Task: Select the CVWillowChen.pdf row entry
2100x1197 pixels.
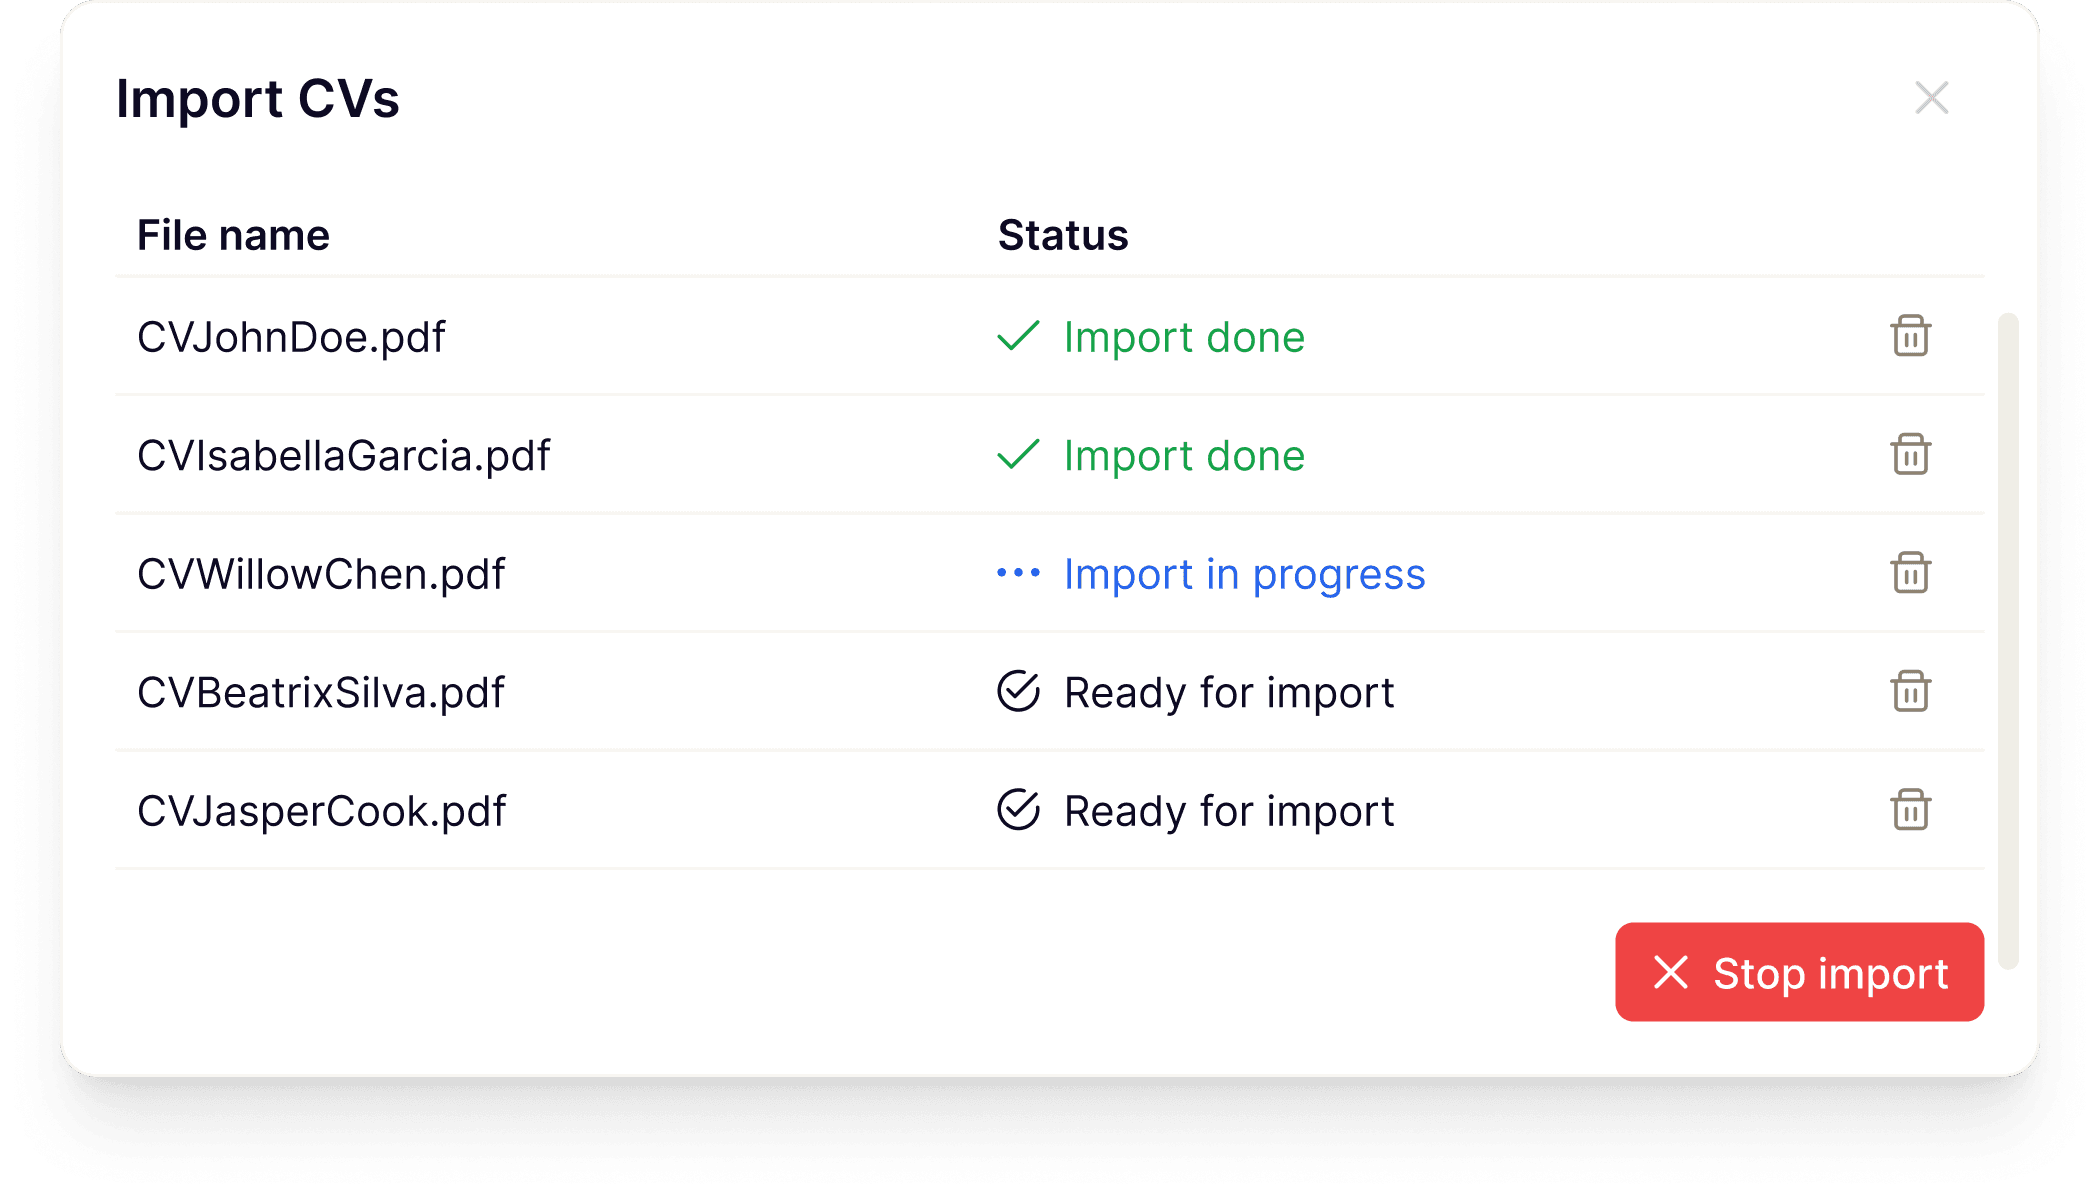Action: [x=322, y=574]
